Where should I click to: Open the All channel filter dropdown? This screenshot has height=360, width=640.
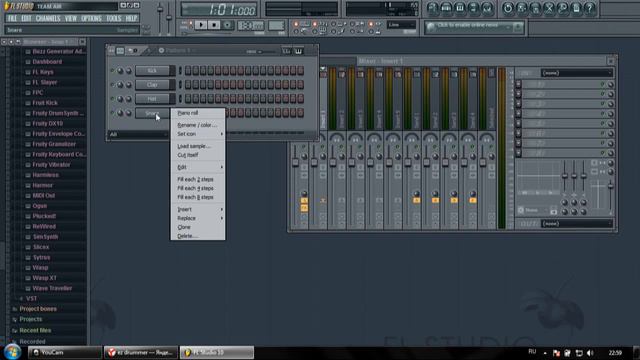coord(138,134)
